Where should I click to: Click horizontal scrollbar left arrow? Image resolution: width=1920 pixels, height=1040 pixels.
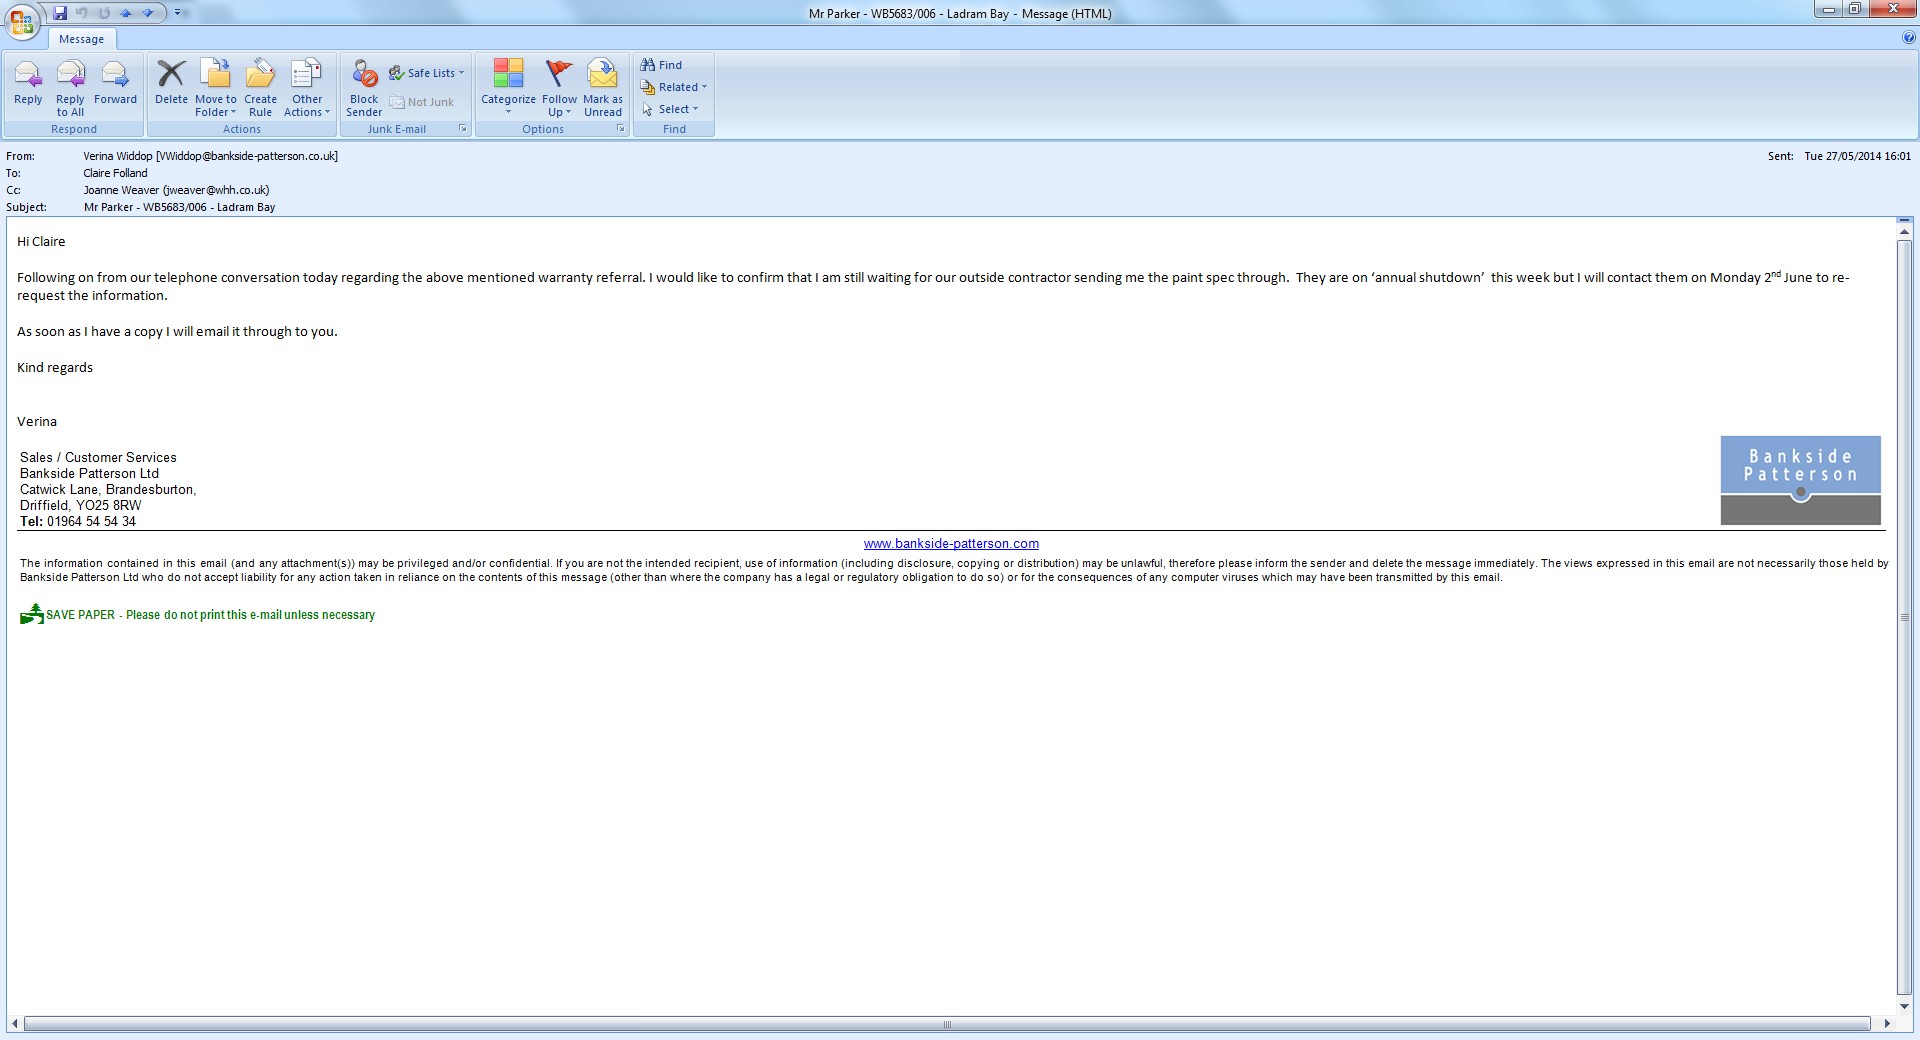coord(14,1024)
